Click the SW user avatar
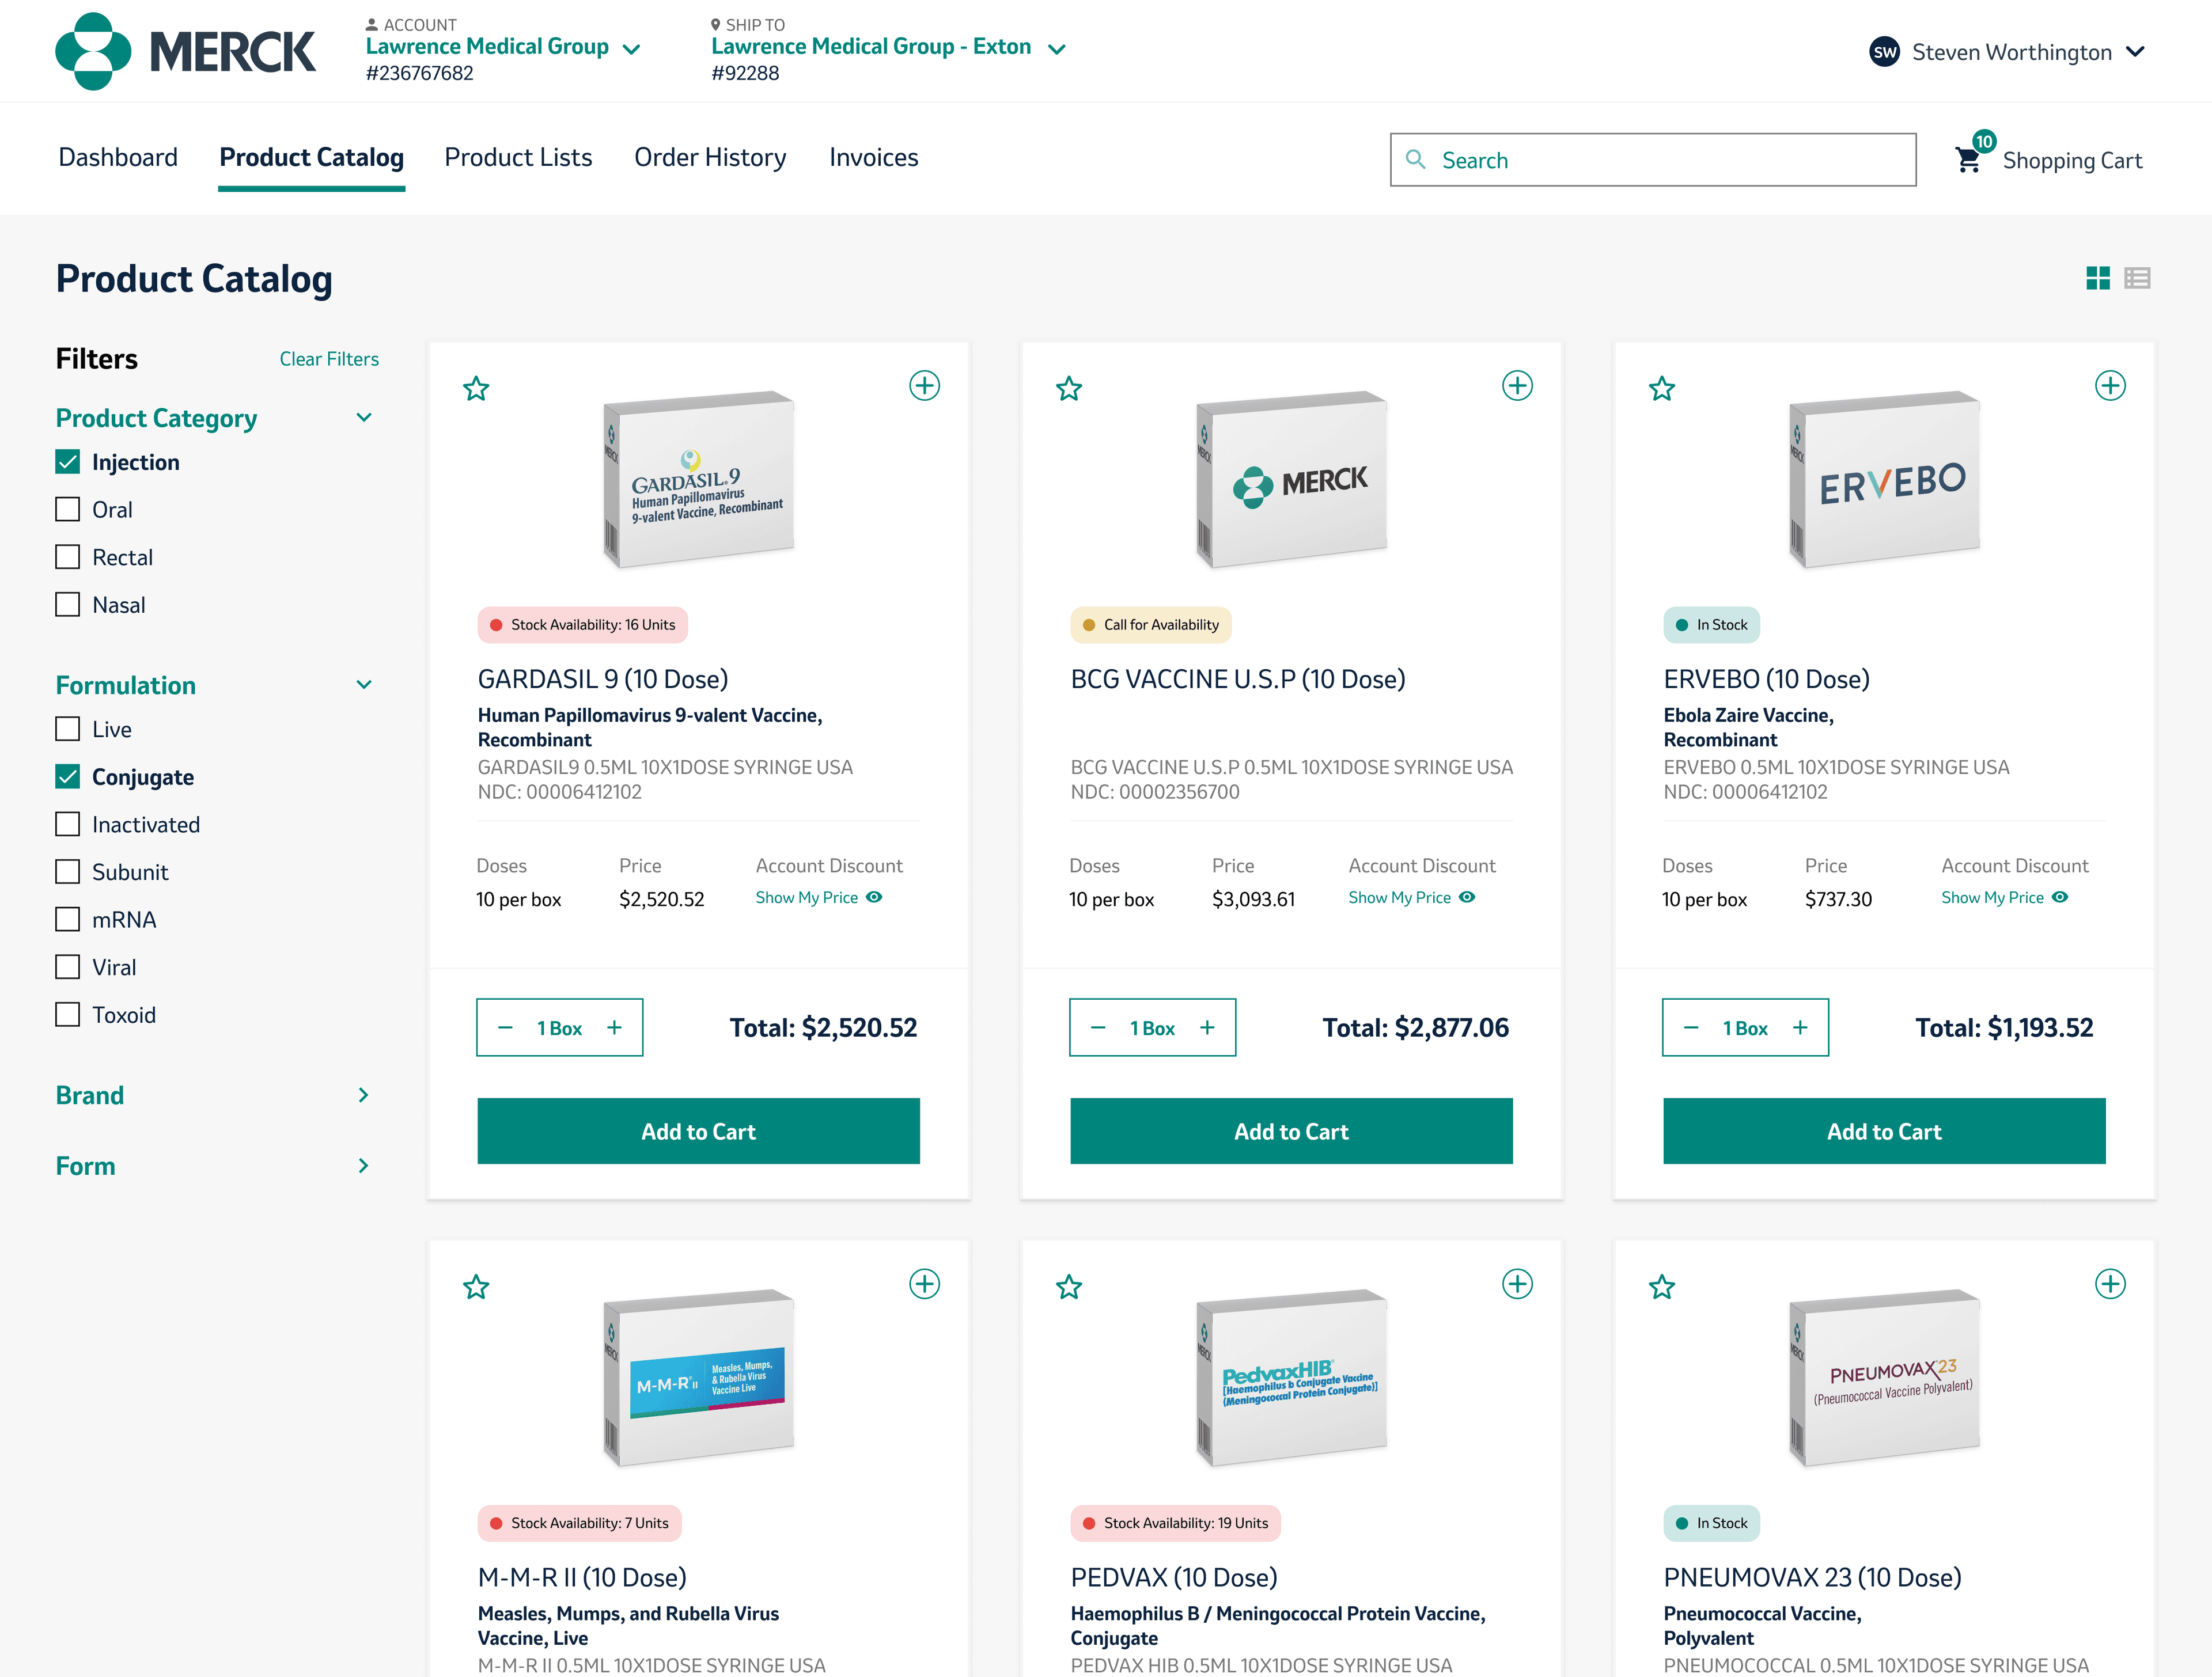Screen dimensions: 2212x1677 1885,52
